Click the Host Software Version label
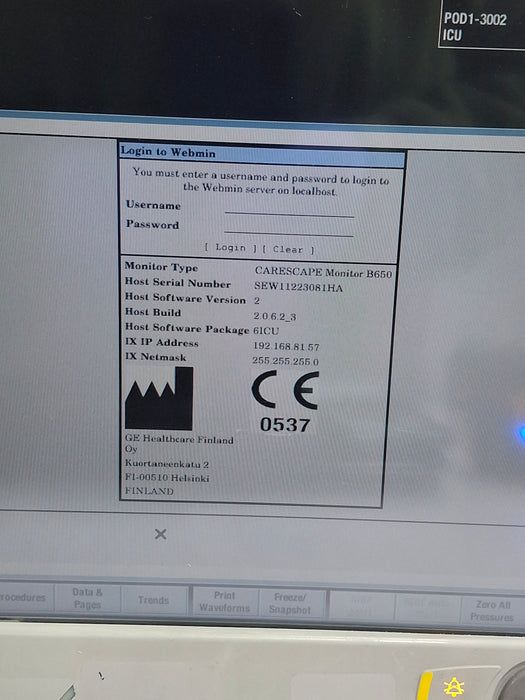 [x=185, y=298]
